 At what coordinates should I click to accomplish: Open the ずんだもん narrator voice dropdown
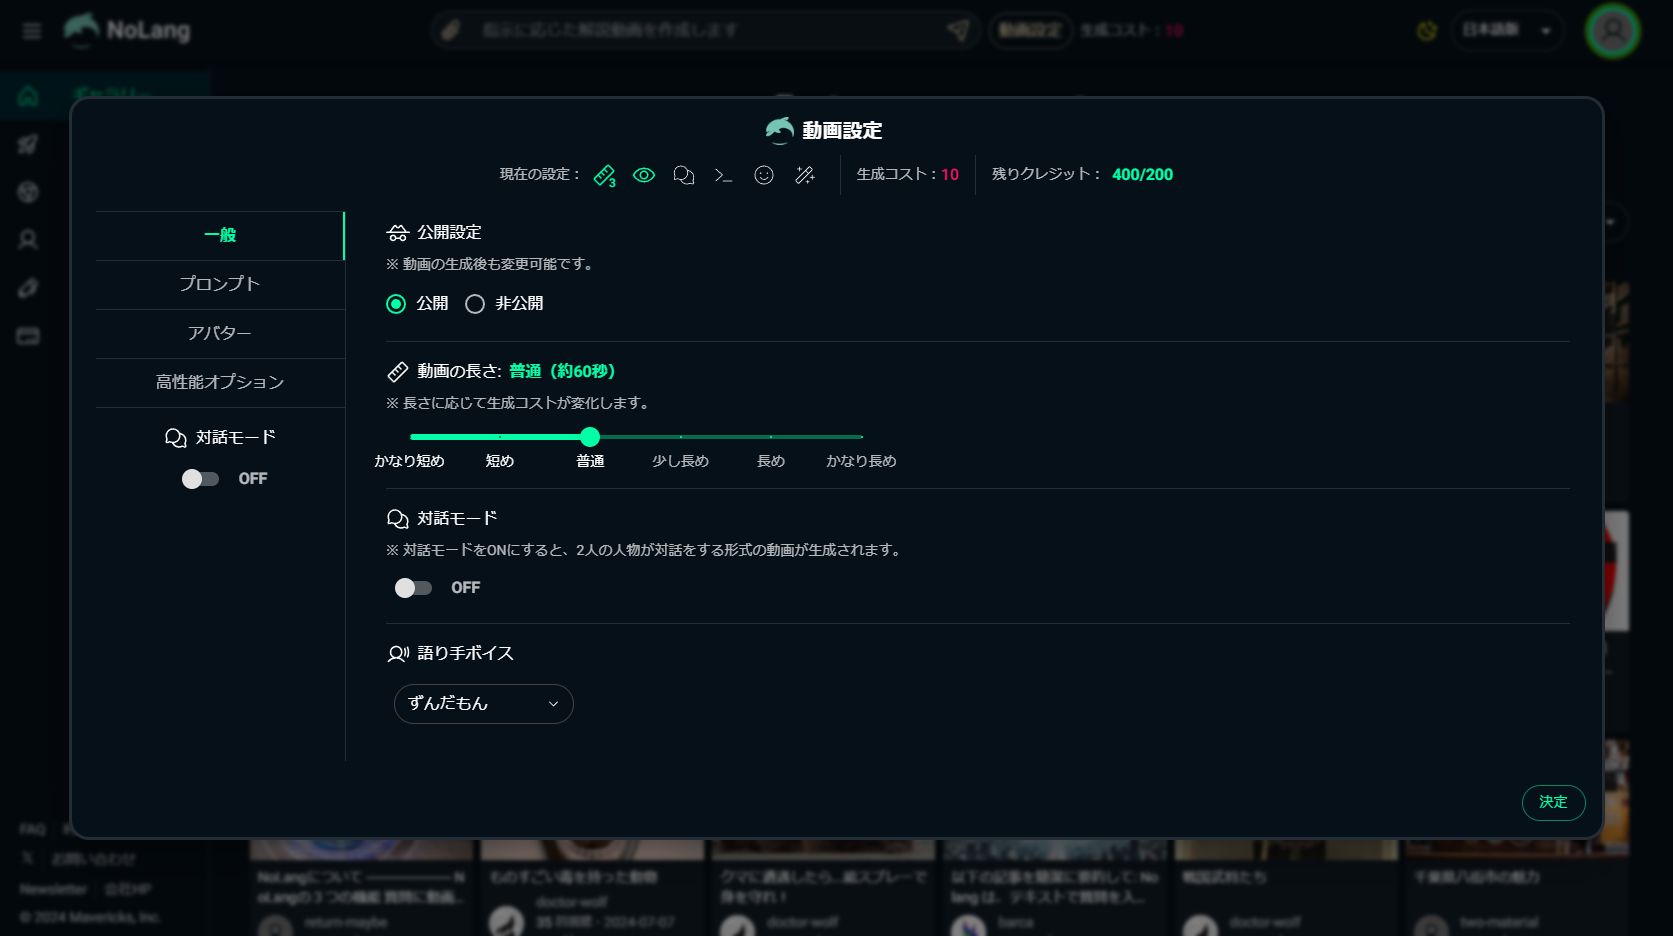pyautogui.click(x=483, y=704)
